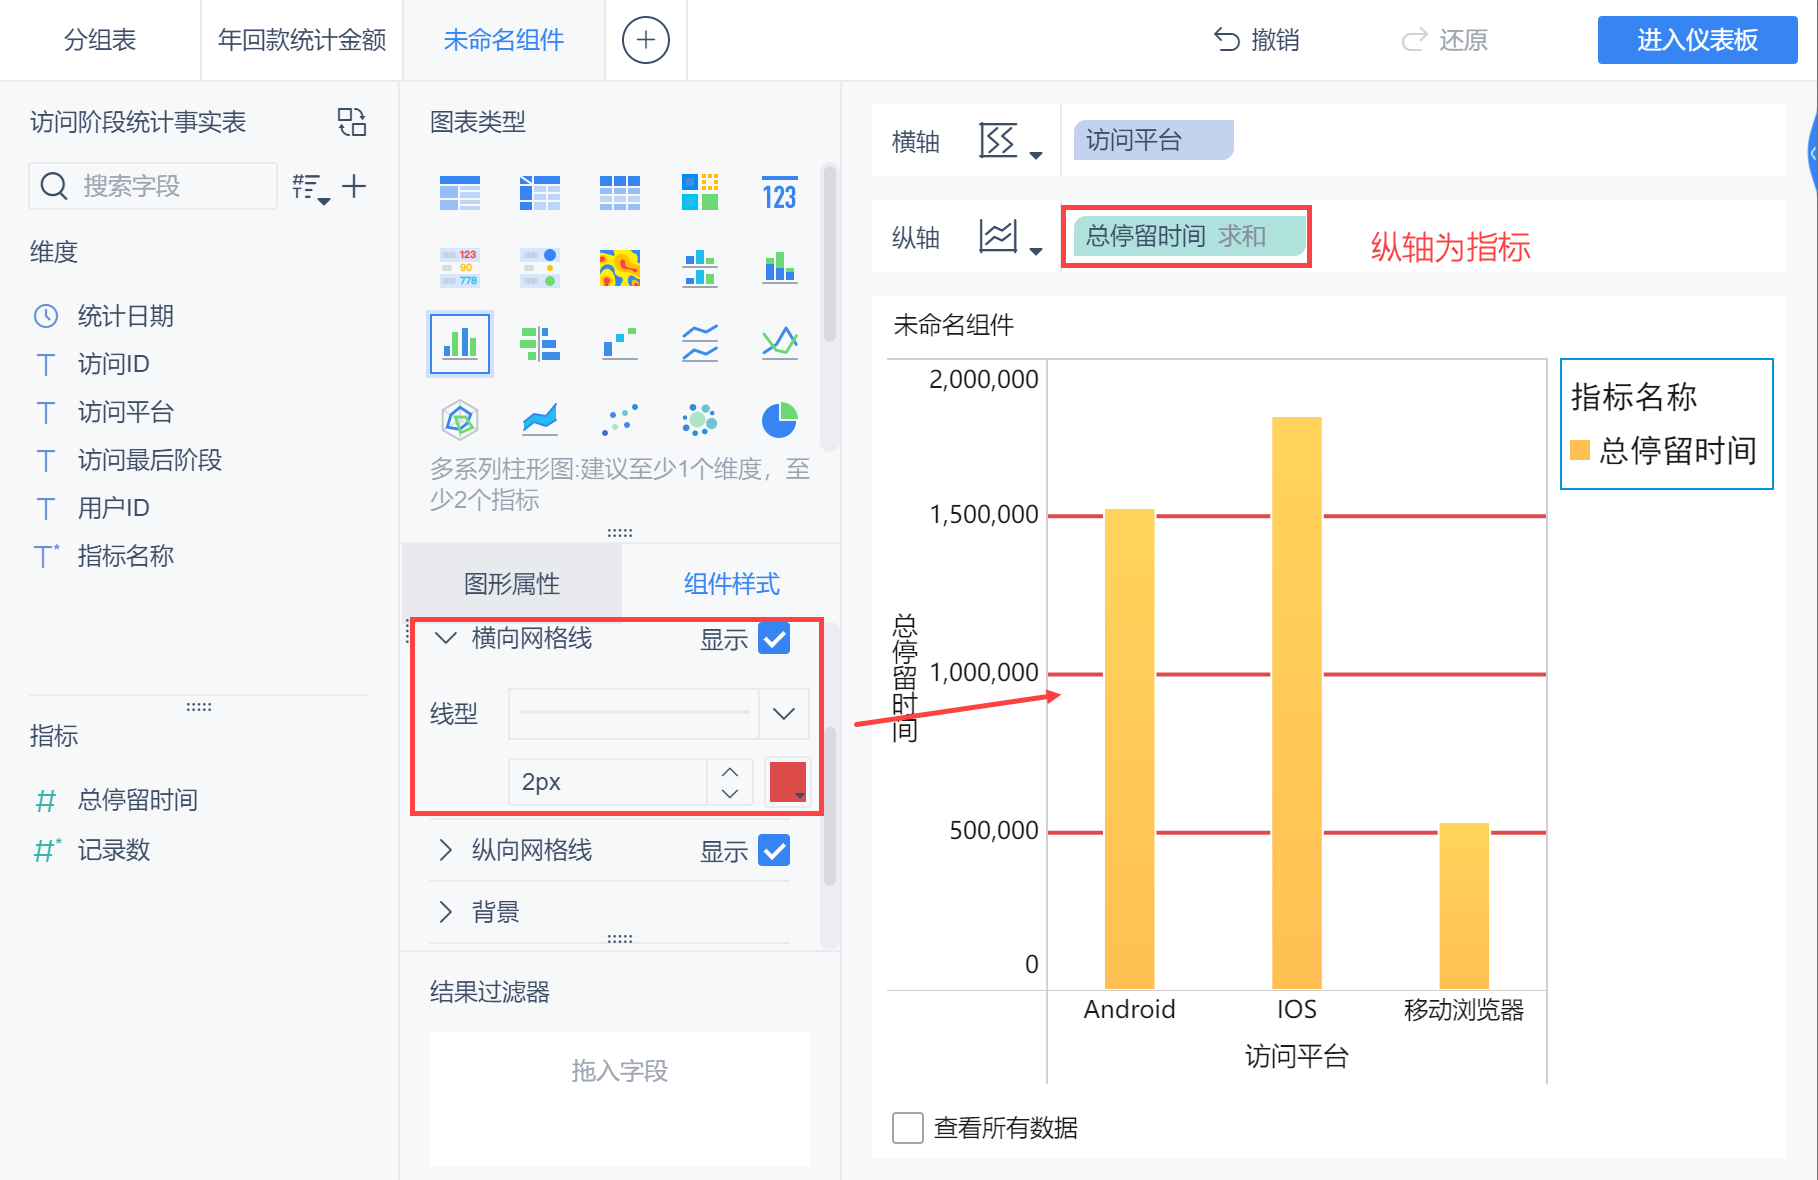Viewport: 1818px width, 1180px height.
Task: Select the grouped table chart type icon
Action: 460,192
